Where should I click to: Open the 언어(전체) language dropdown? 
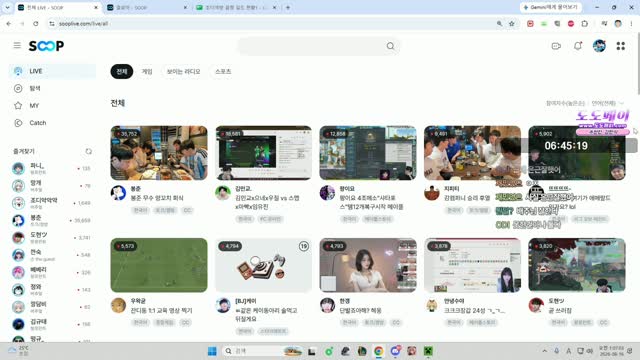pyautogui.click(x=608, y=103)
